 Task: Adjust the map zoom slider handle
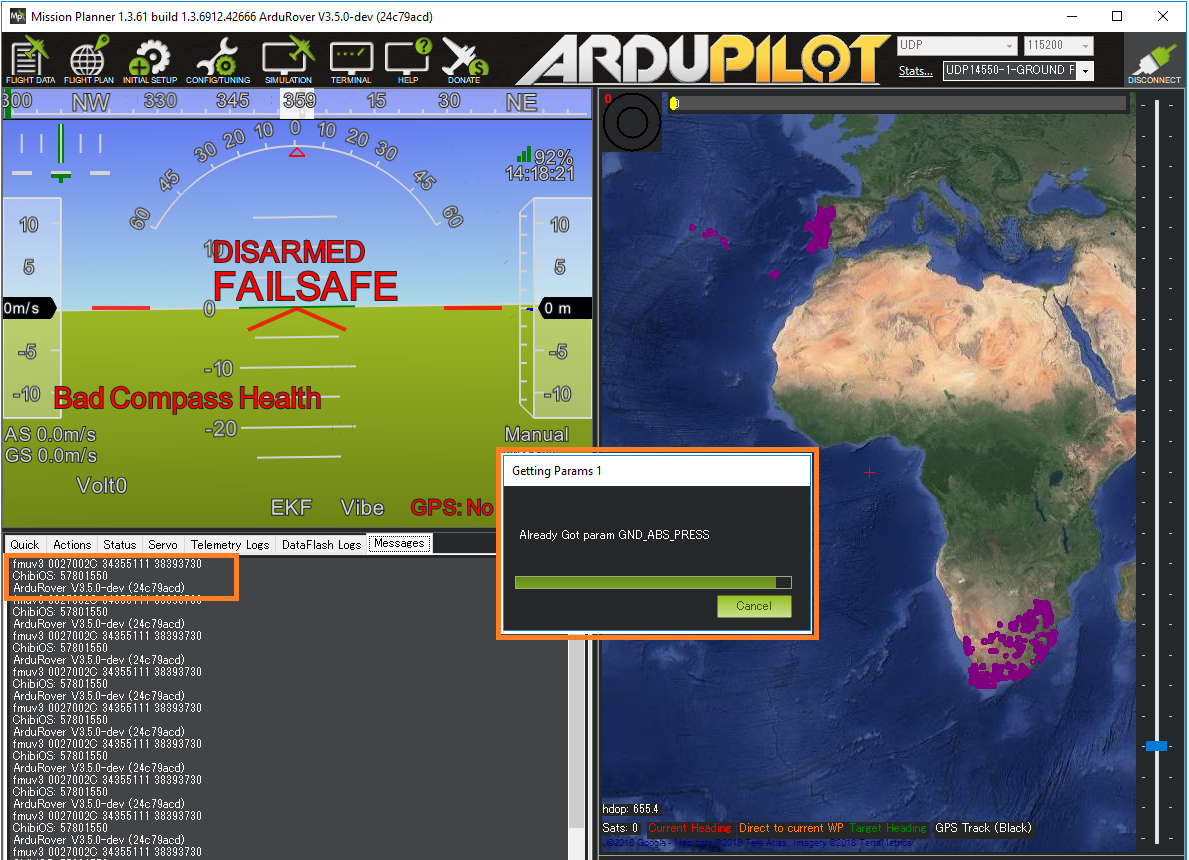coord(1156,746)
